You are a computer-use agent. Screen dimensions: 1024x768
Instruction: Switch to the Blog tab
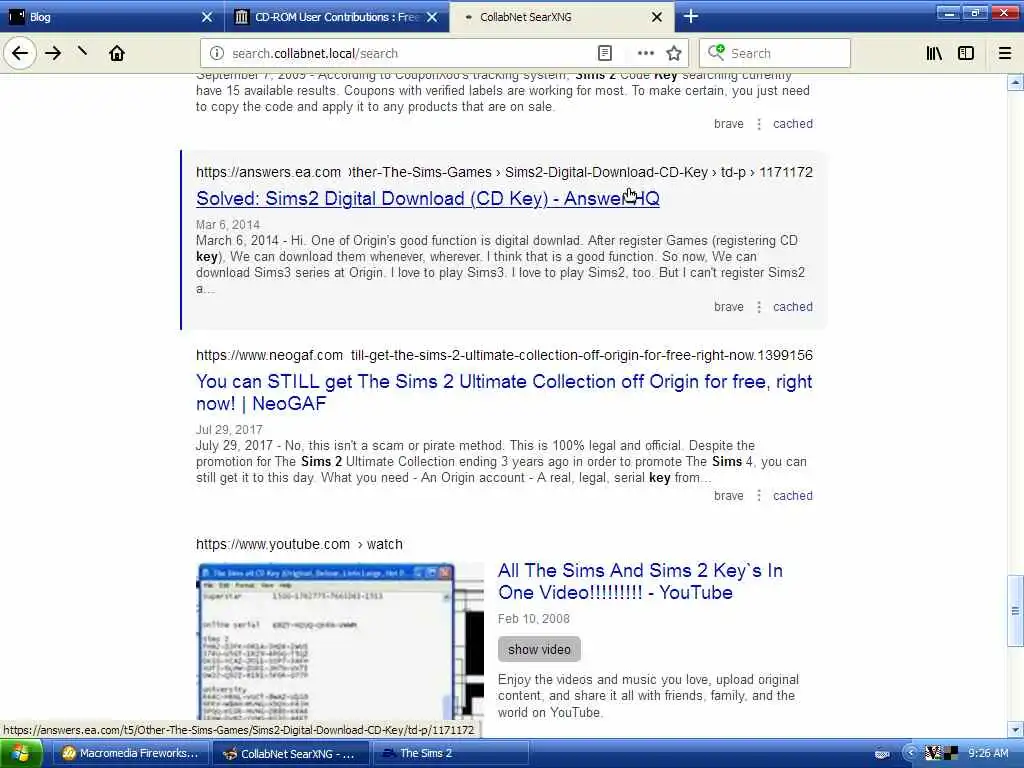(x=111, y=17)
